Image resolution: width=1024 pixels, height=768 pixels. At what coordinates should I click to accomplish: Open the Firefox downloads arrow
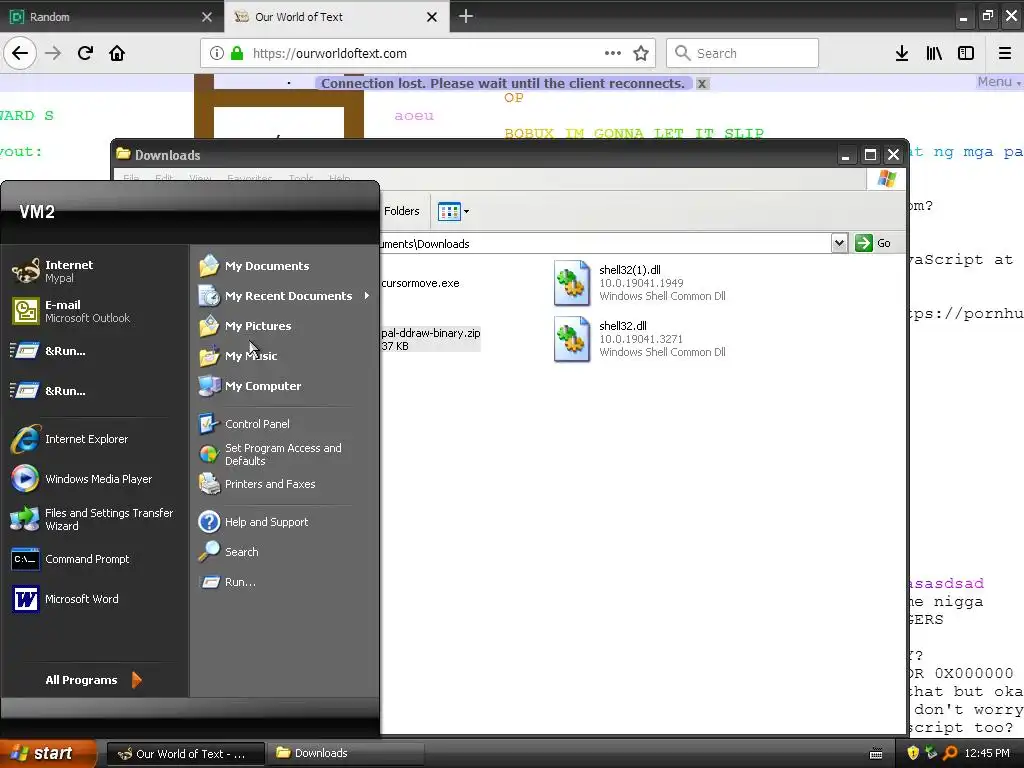click(901, 53)
